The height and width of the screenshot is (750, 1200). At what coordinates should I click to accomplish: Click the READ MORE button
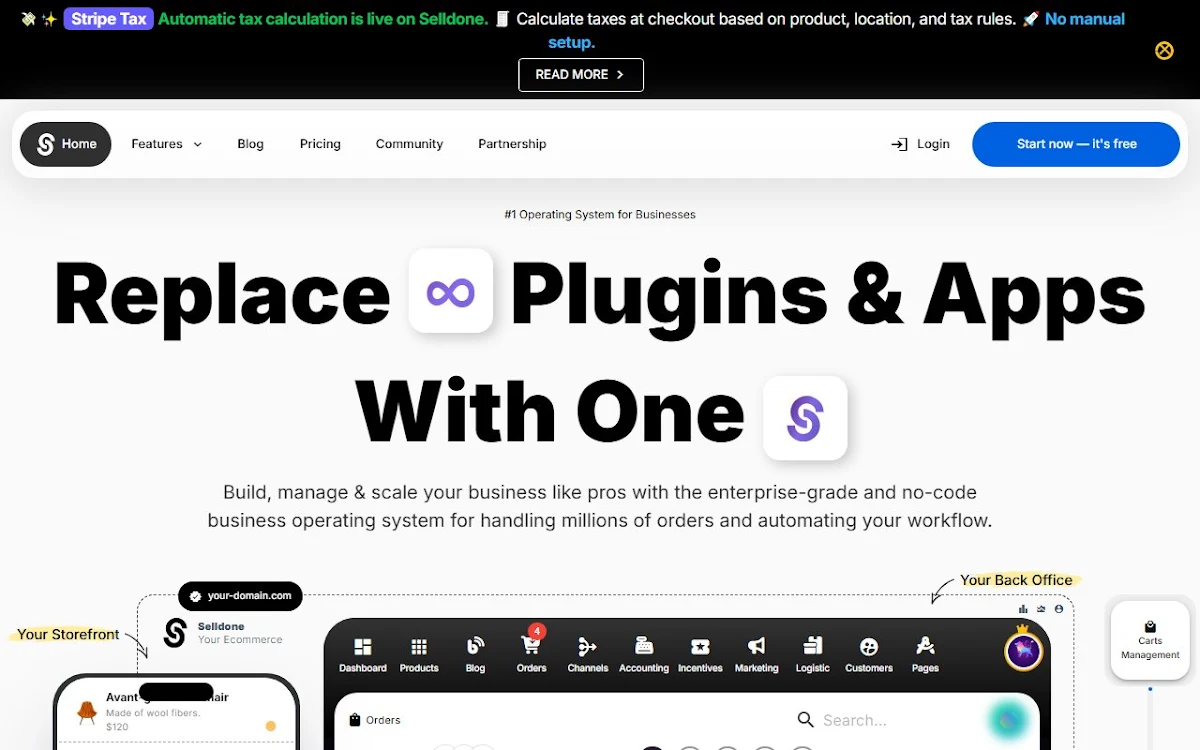point(581,74)
